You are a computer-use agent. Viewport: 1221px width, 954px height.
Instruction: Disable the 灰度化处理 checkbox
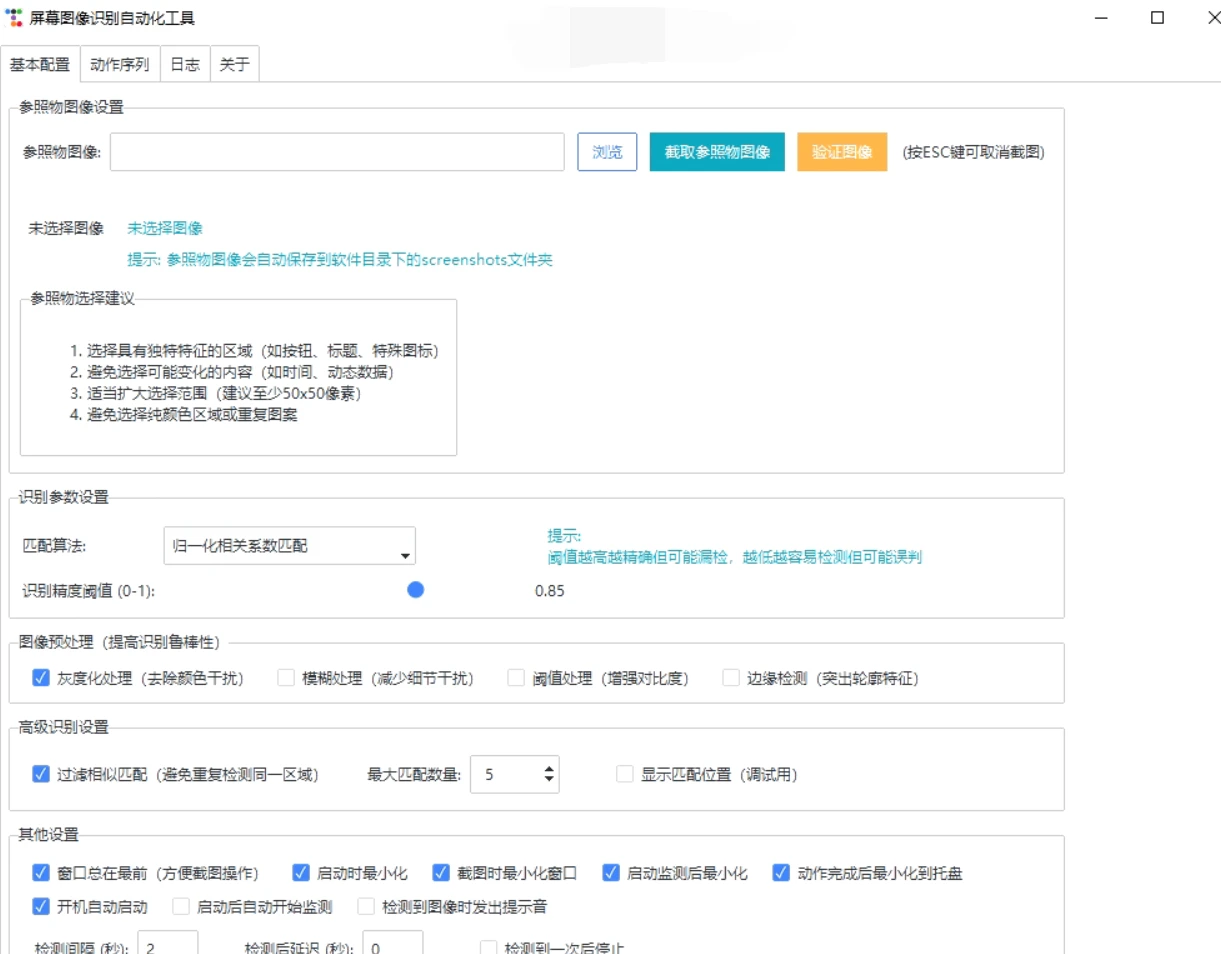pos(41,678)
